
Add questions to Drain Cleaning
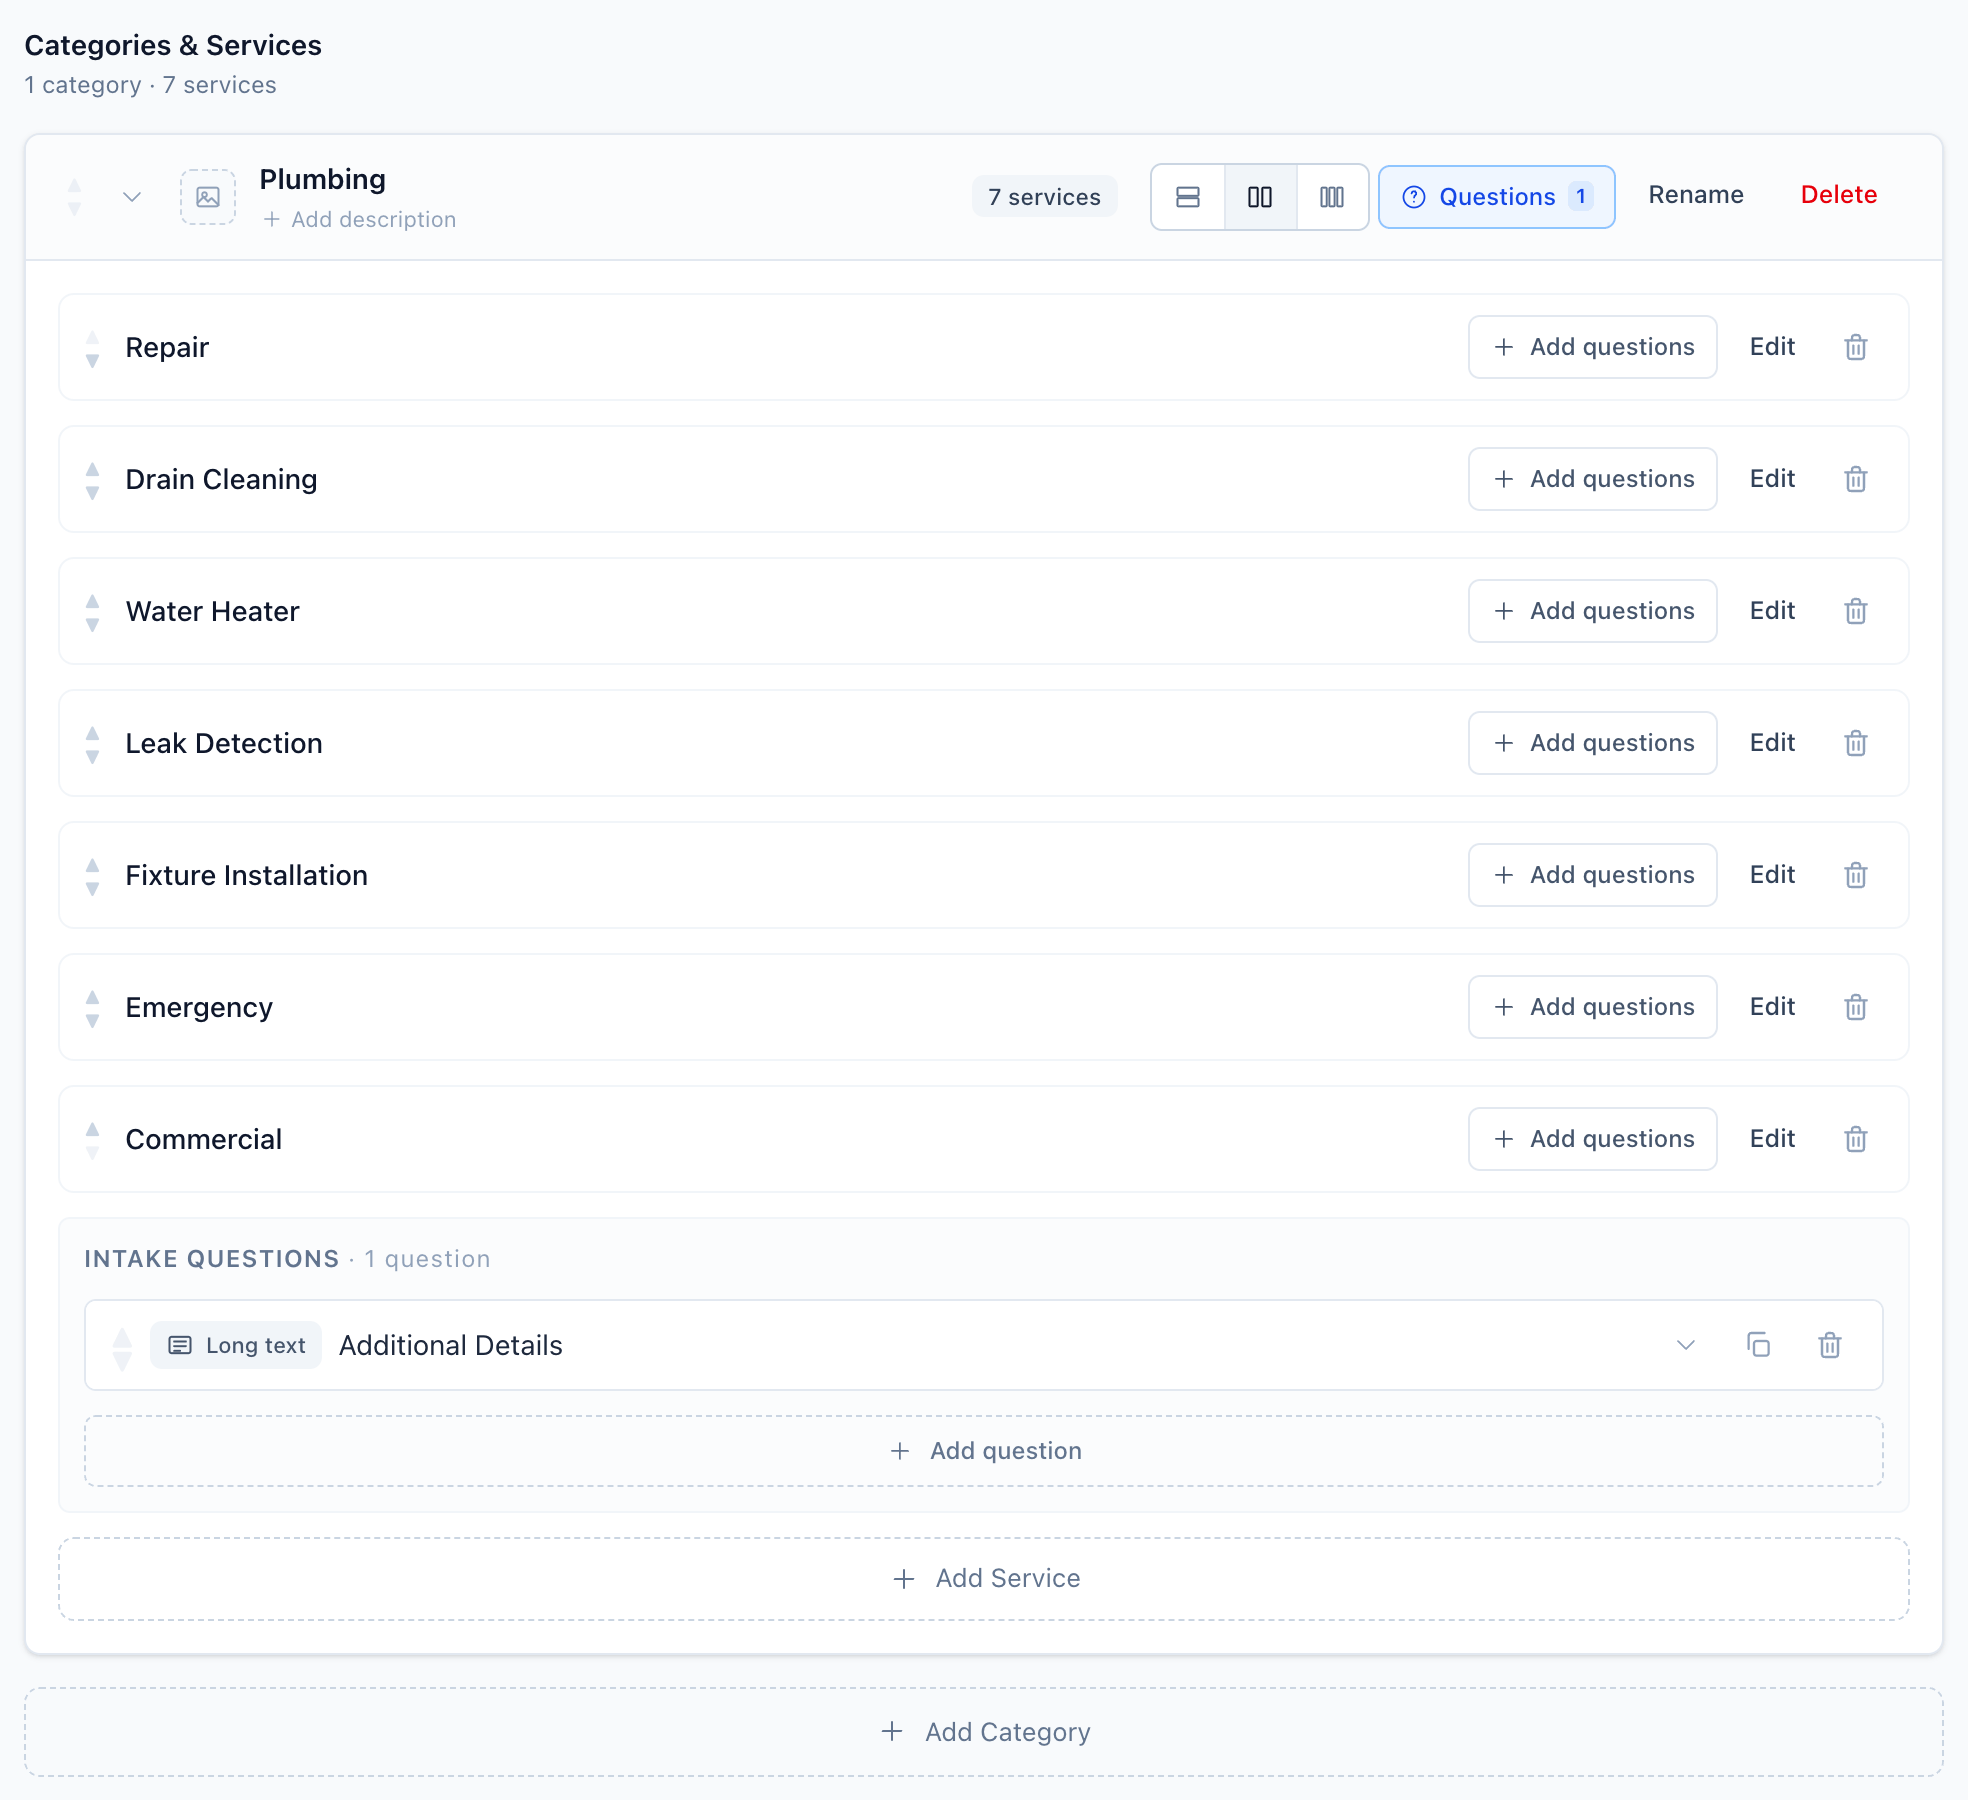click(x=1593, y=479)
